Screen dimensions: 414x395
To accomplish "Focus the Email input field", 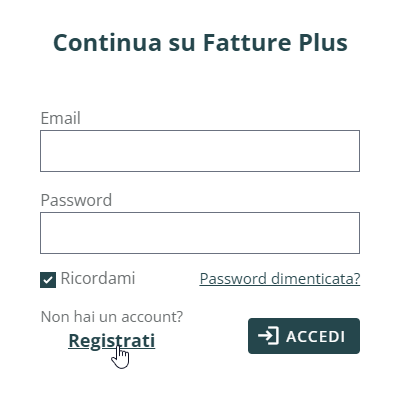I will pyautogui.click(x=200, y=151).
